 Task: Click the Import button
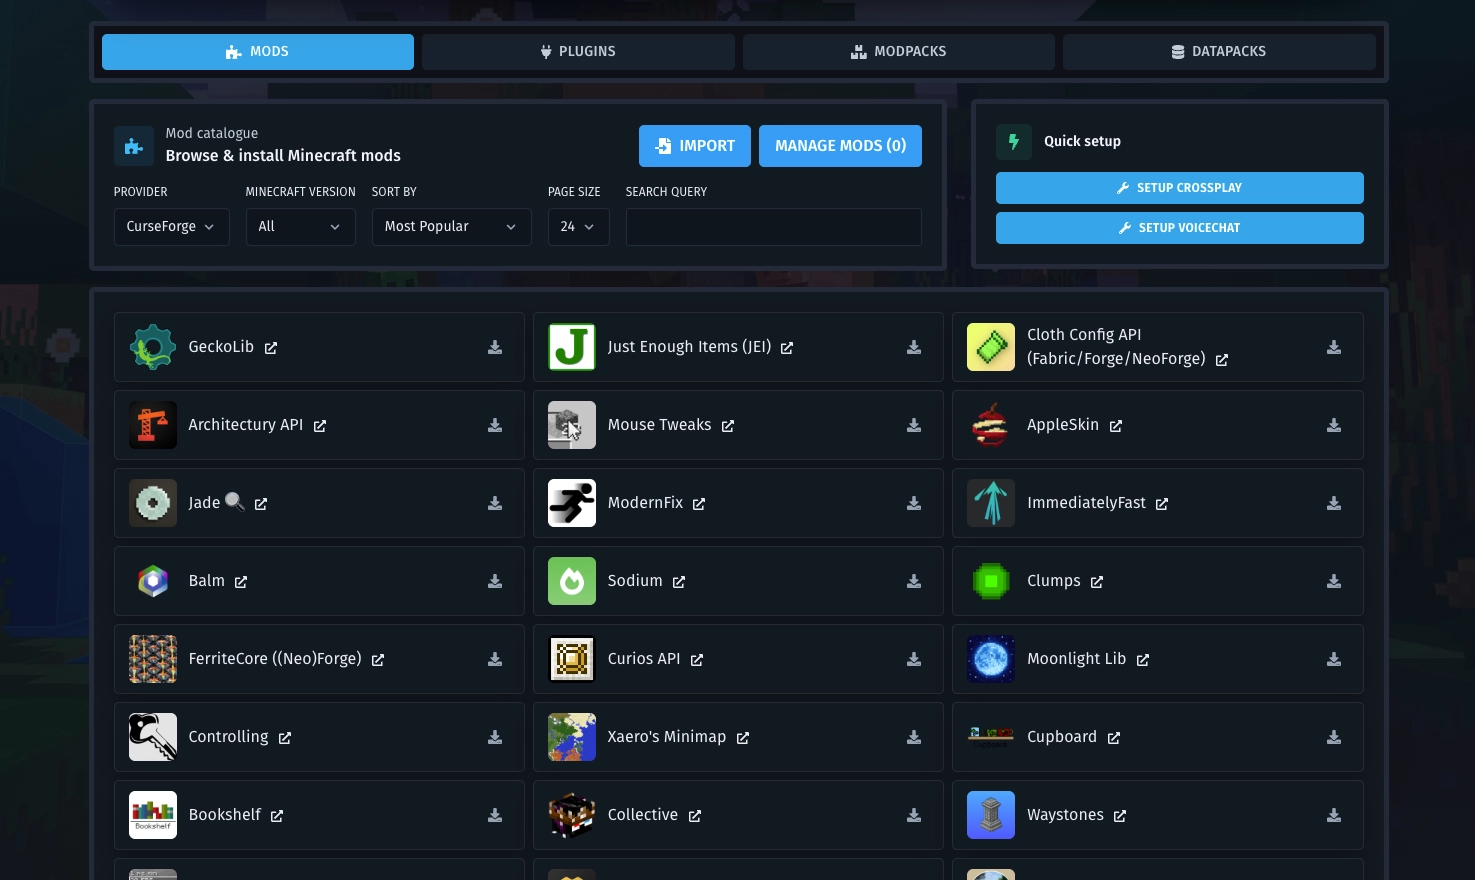click(695, 146)
